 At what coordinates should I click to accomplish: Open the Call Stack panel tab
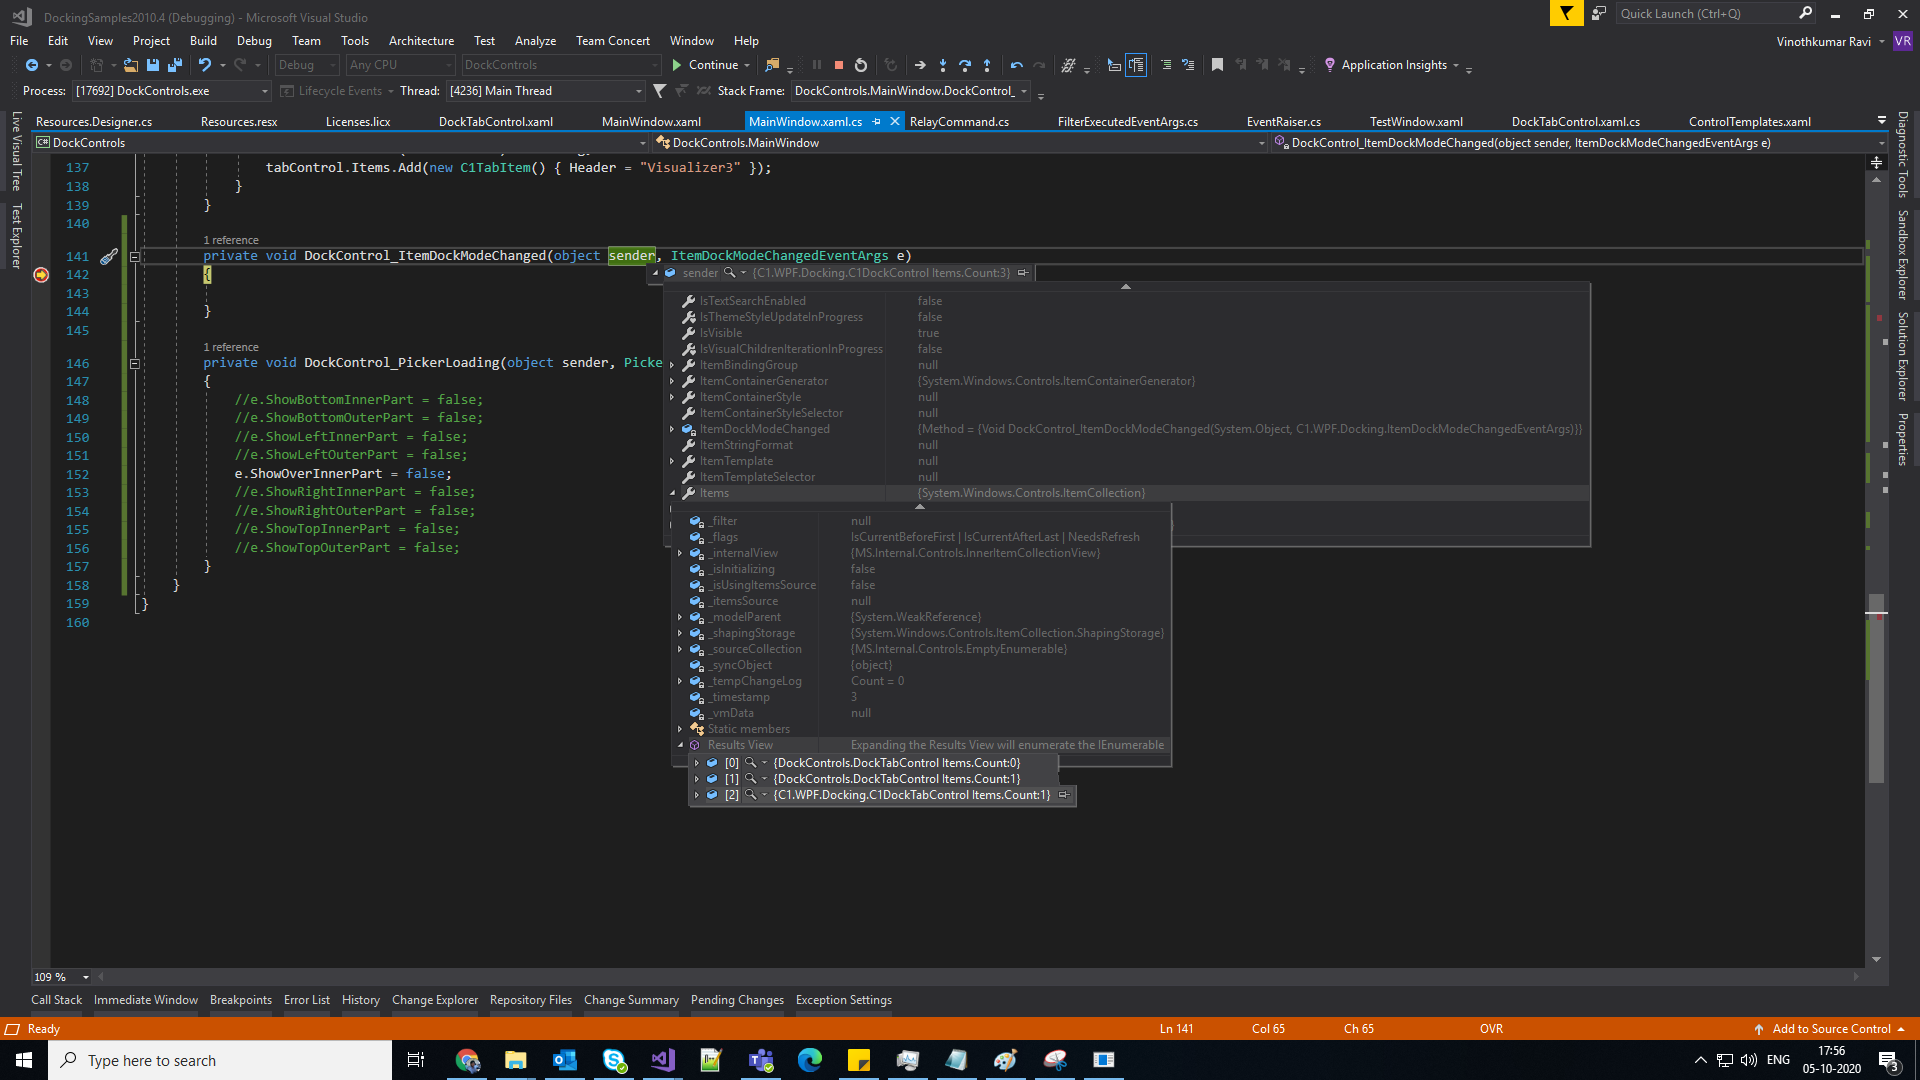[x=56, y=1000]
